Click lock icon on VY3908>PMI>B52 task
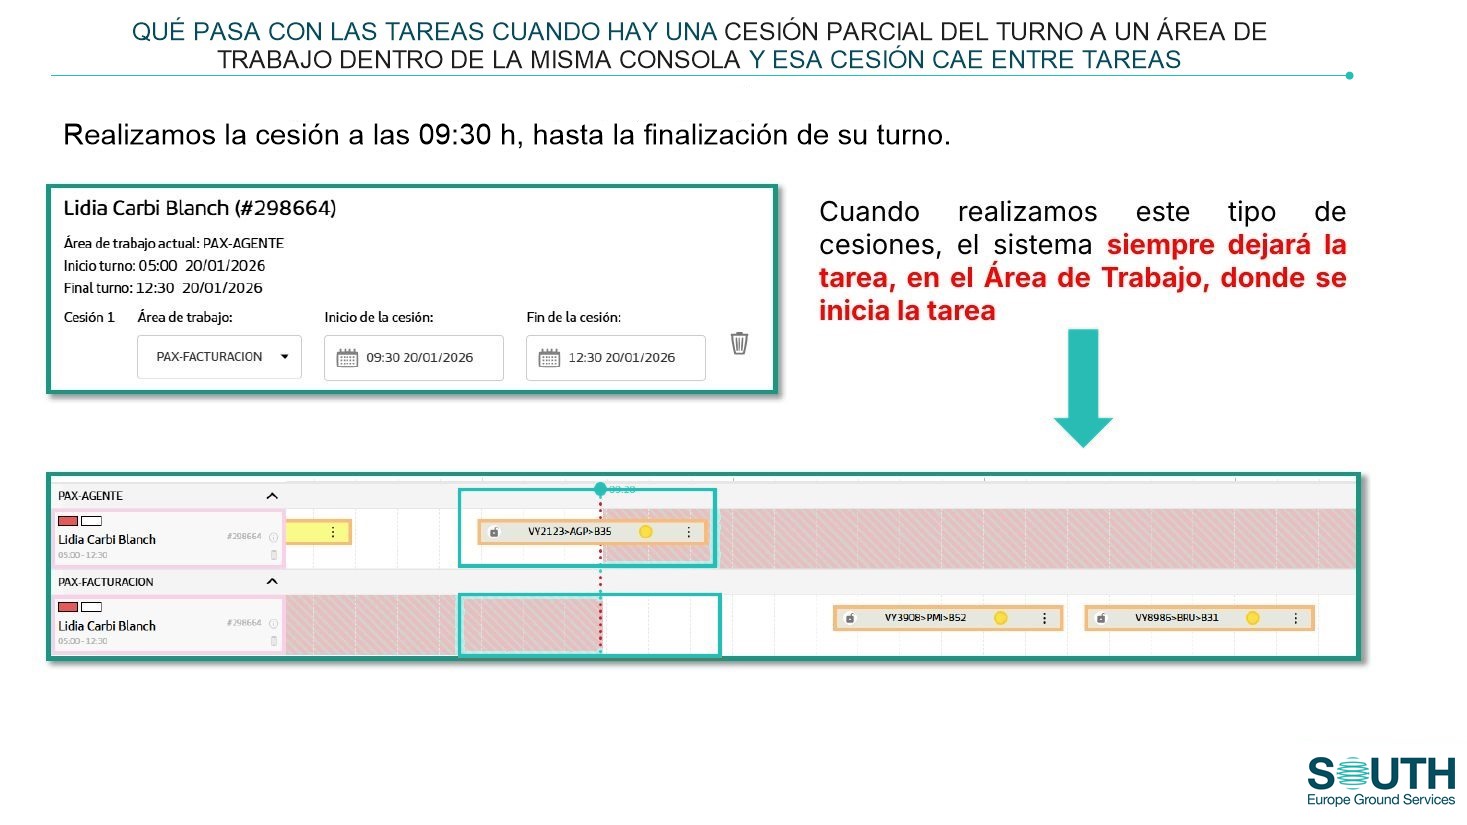This screenshot has height=825, width=1467. (850, 618)
